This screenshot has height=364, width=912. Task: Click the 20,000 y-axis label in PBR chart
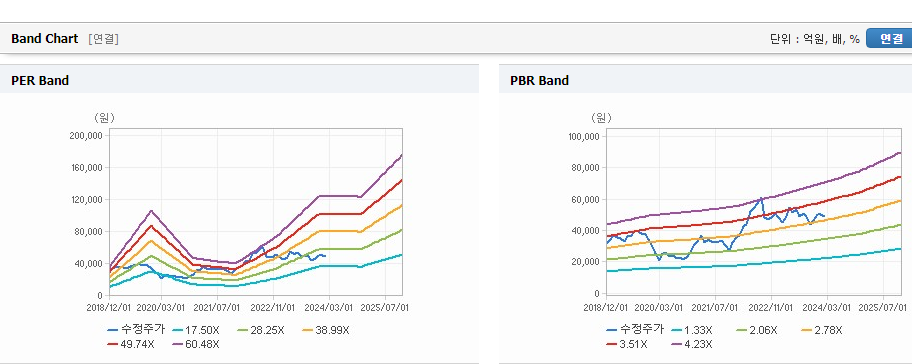point(586,262)
